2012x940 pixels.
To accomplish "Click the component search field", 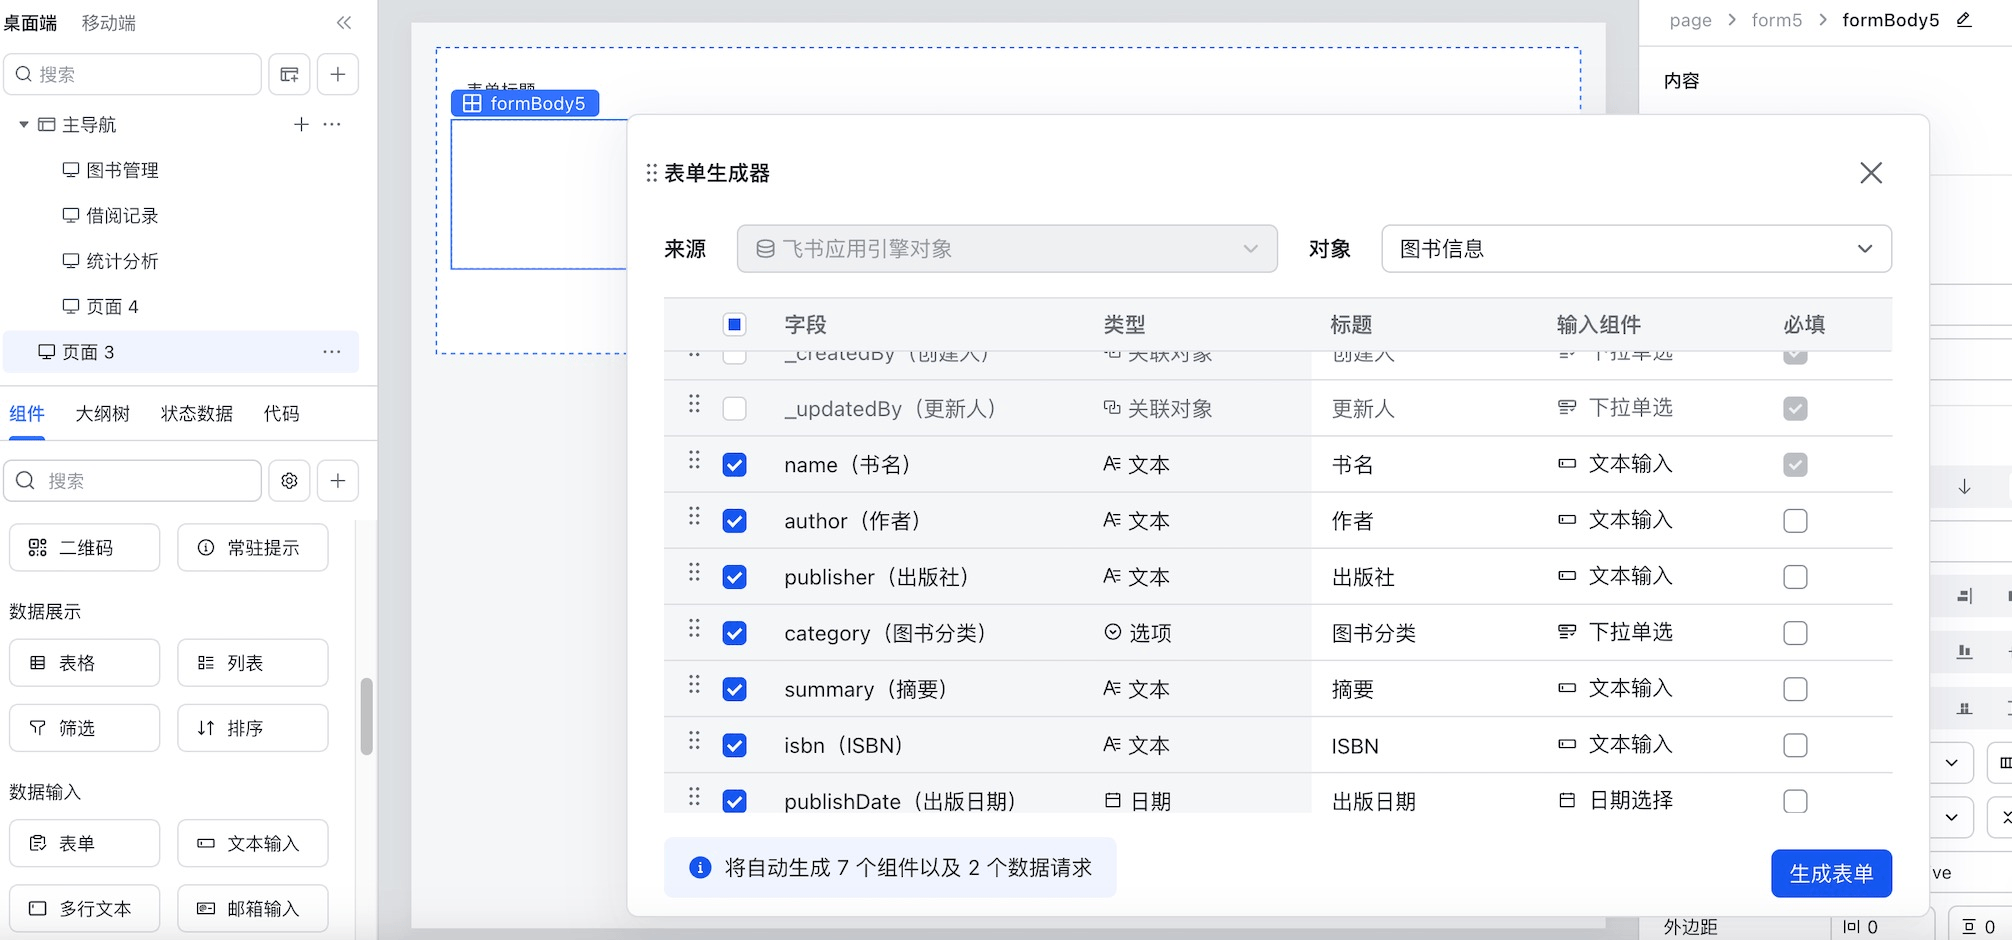I will pyautogui.click(x=133, y=481).
